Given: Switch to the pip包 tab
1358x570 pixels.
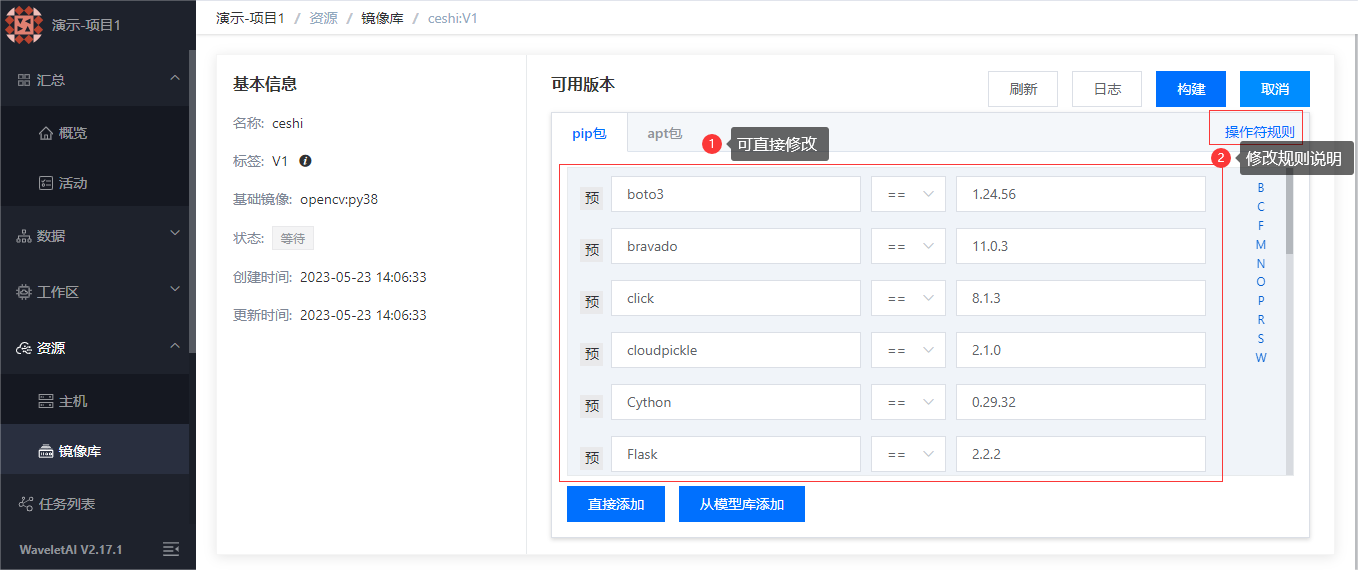Looking at the screenshot, I should click(589, 133).
